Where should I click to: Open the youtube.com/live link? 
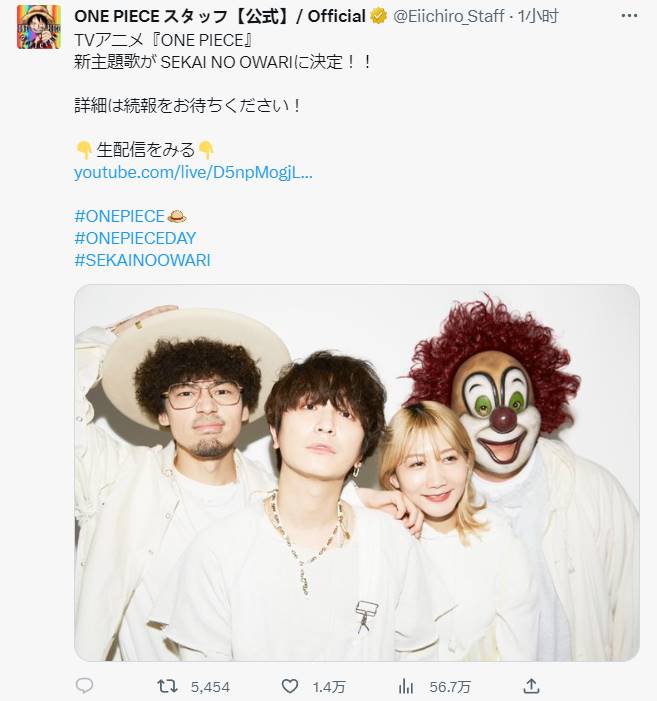[x=193, y=172]
